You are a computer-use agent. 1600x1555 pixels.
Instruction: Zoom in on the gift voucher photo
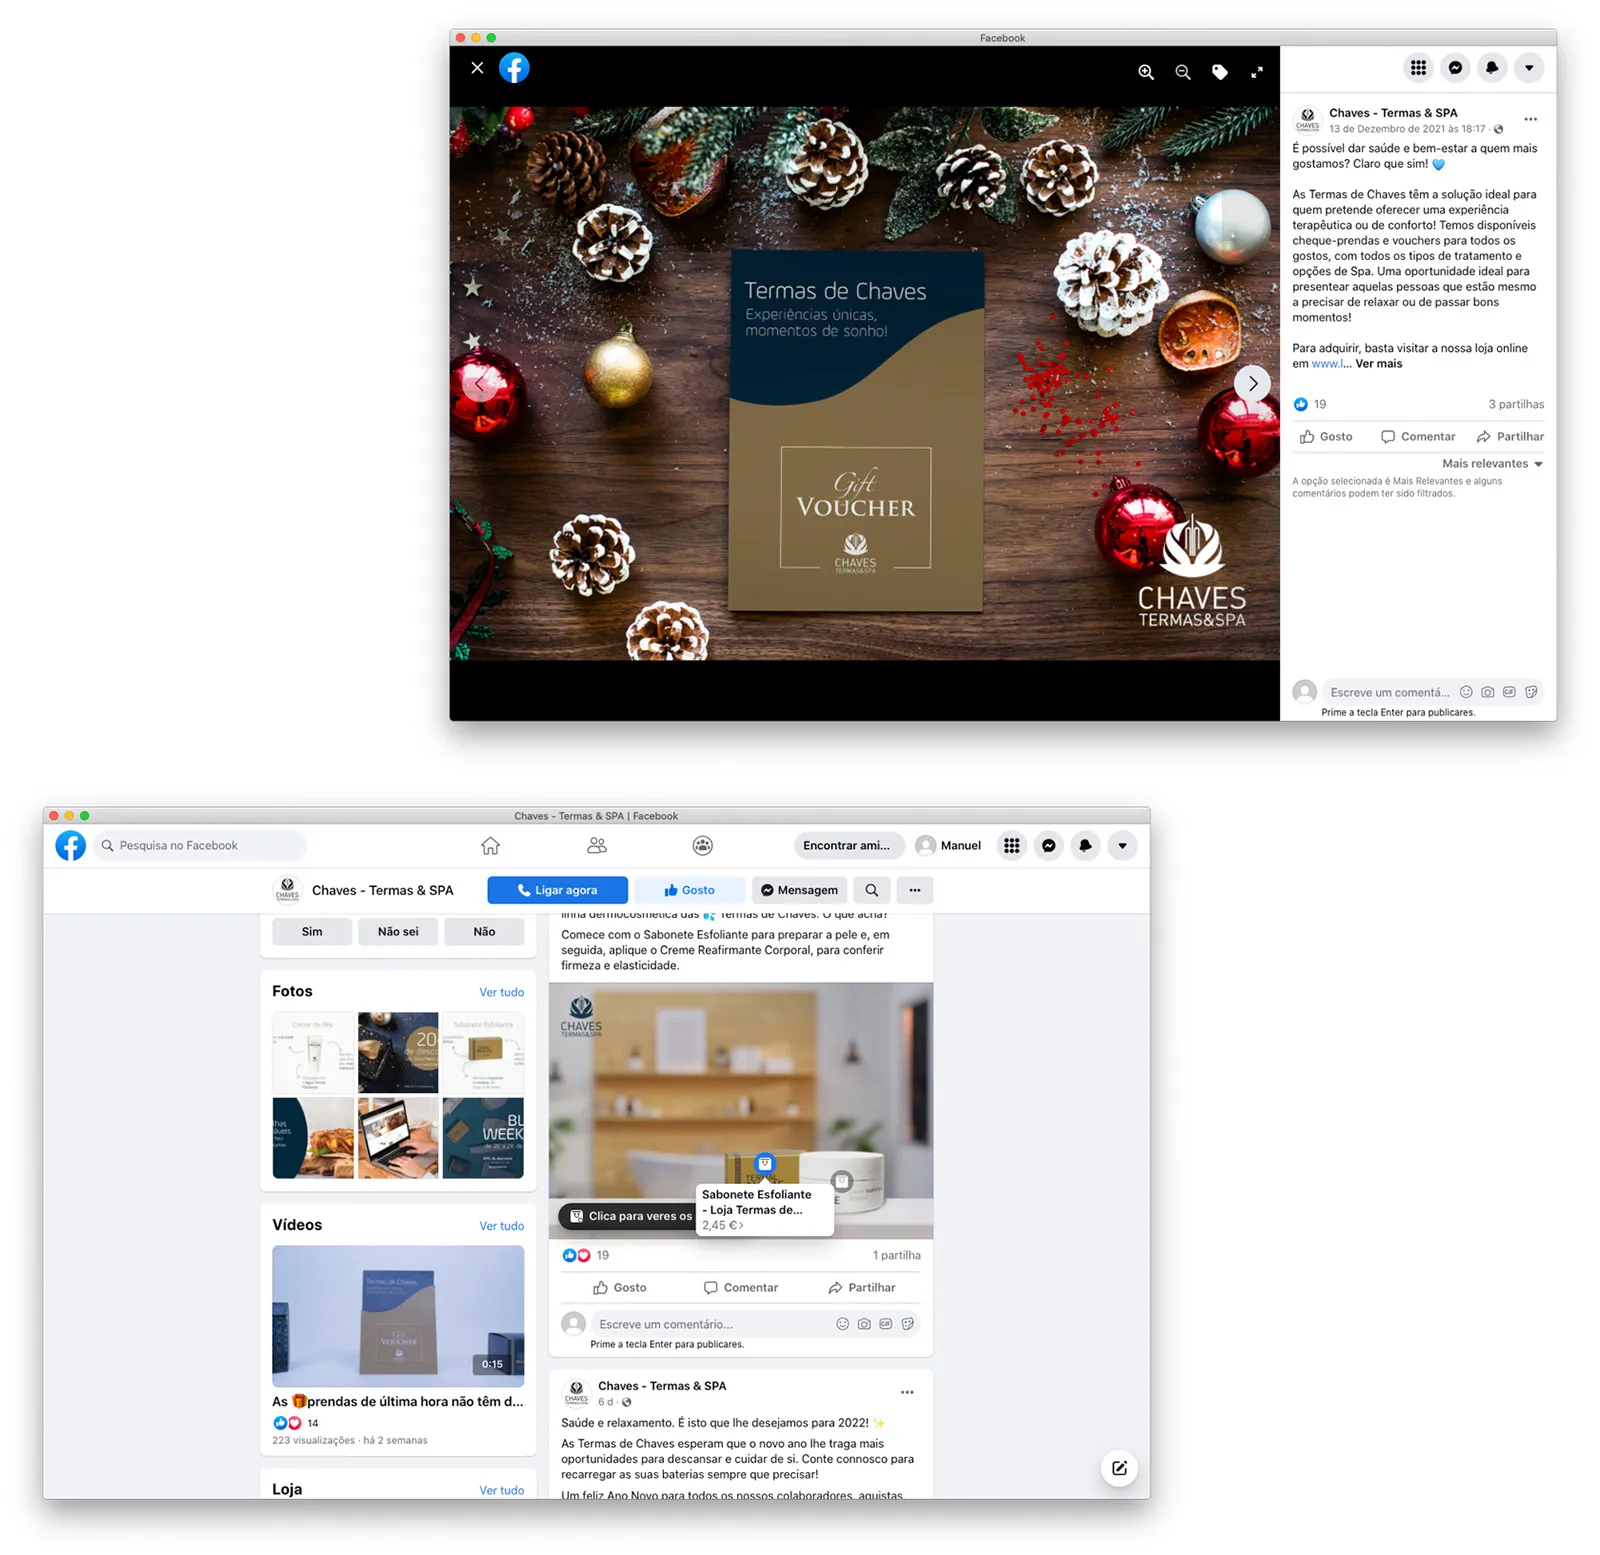pyautogui.click(x=1146, y=72)
